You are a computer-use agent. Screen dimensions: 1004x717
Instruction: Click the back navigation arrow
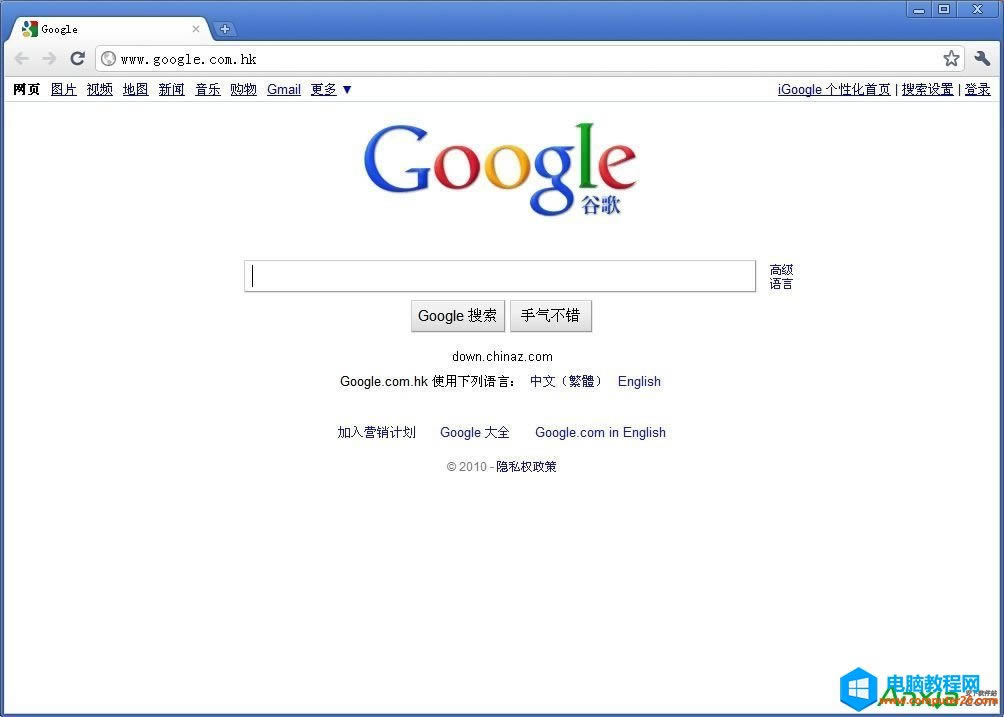[21, 58]
